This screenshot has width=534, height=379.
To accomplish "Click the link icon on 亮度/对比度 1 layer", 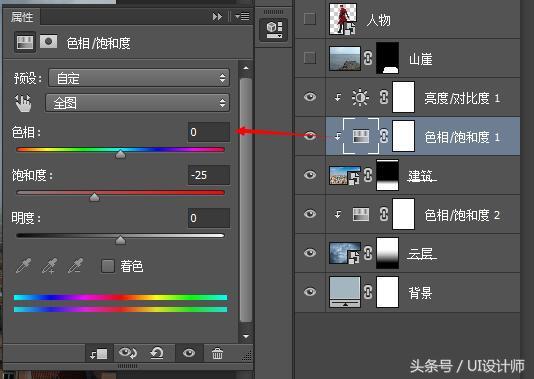I will coord(384,97).
